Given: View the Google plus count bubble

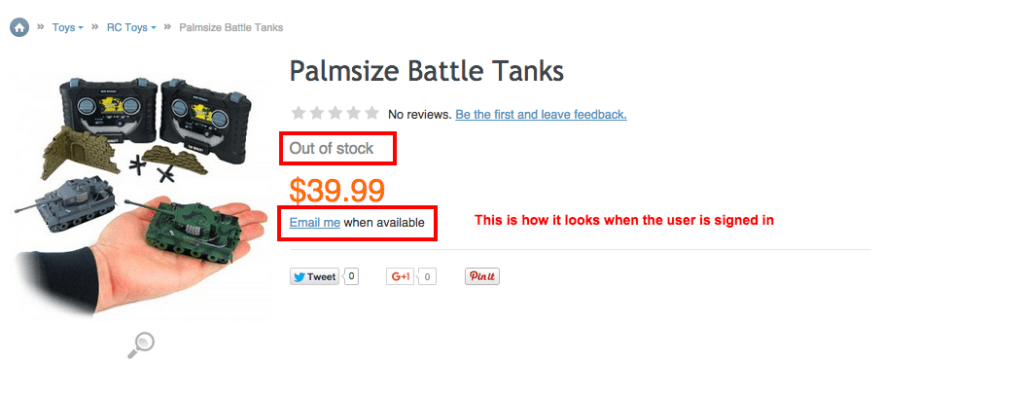Looking at the screenshot, I should [427, 277].
